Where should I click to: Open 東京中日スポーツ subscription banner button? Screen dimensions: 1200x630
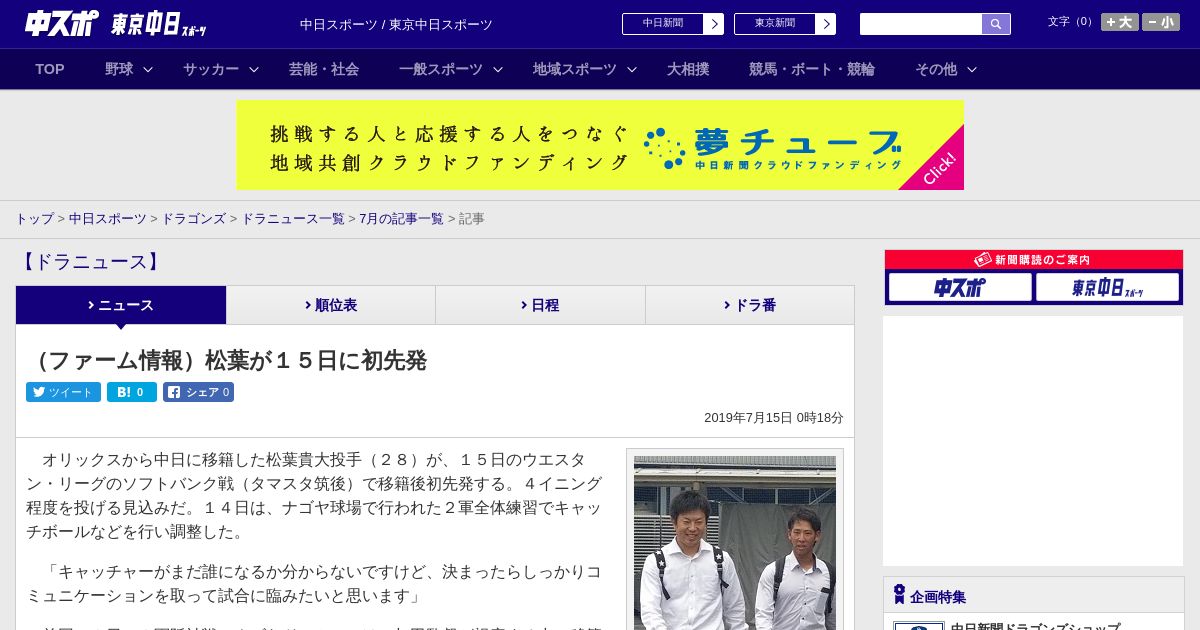coord(1107,287)
